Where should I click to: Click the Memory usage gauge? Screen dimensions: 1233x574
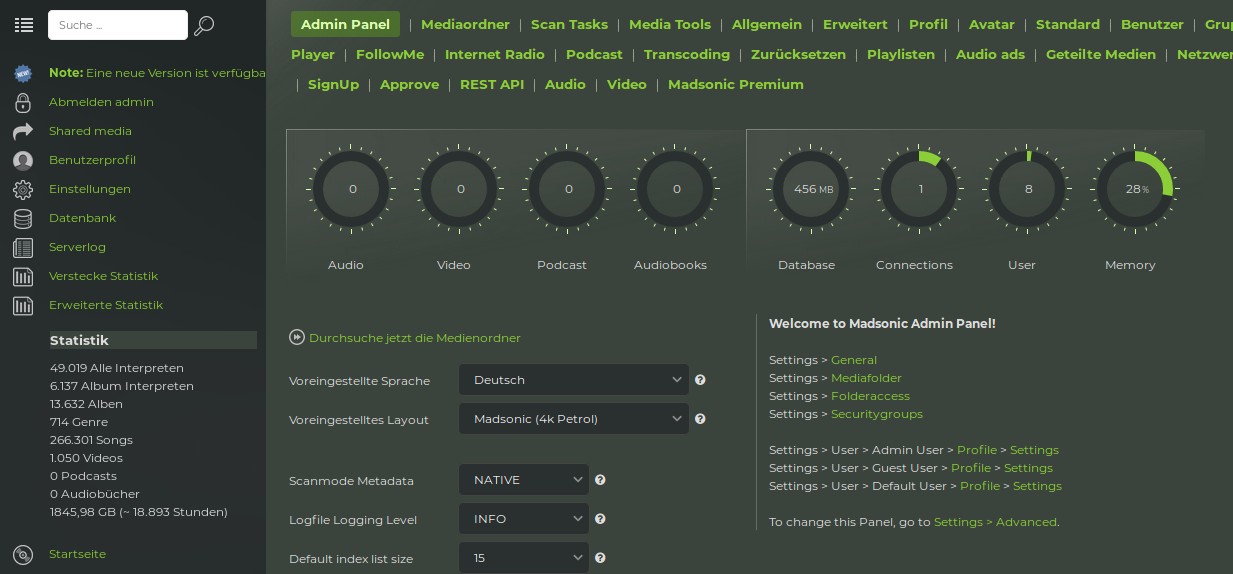point(1134,189)
